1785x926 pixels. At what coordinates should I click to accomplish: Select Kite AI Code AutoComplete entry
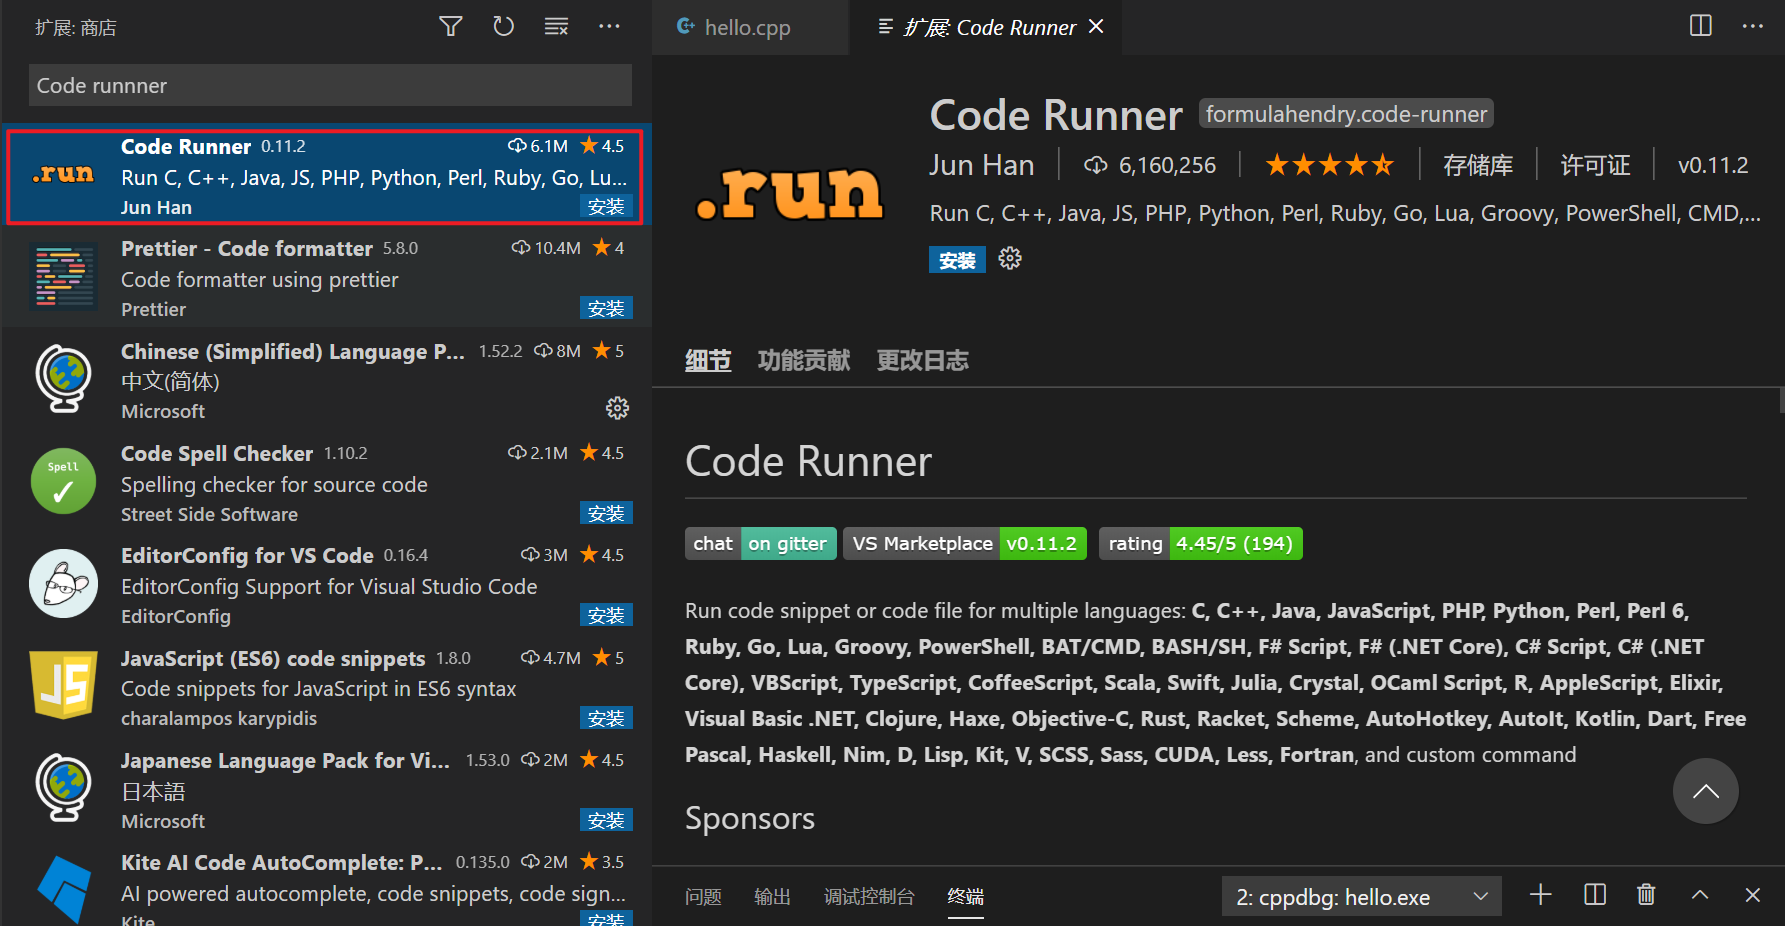point(326,885)
